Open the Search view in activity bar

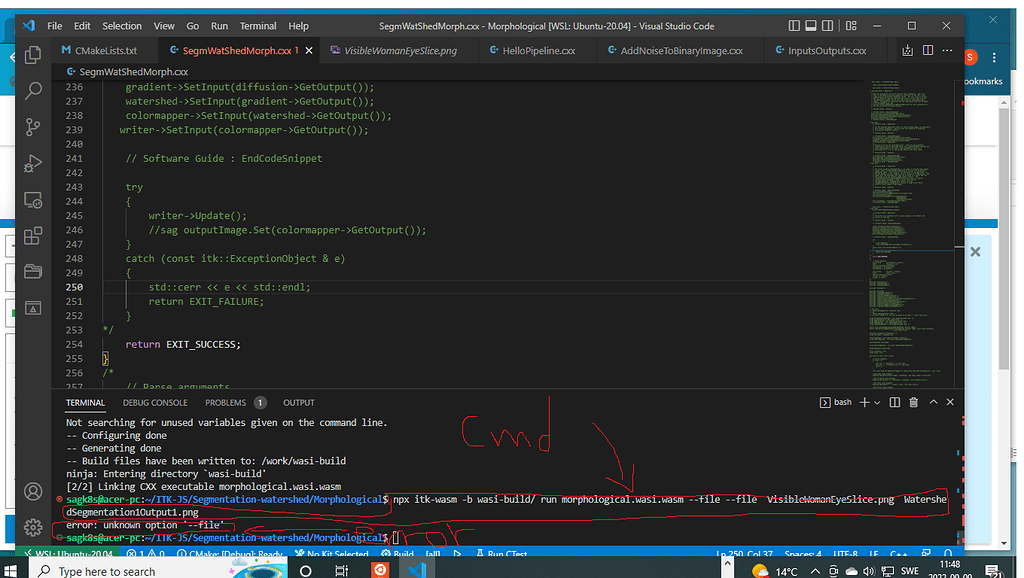(x=33, y=91)
